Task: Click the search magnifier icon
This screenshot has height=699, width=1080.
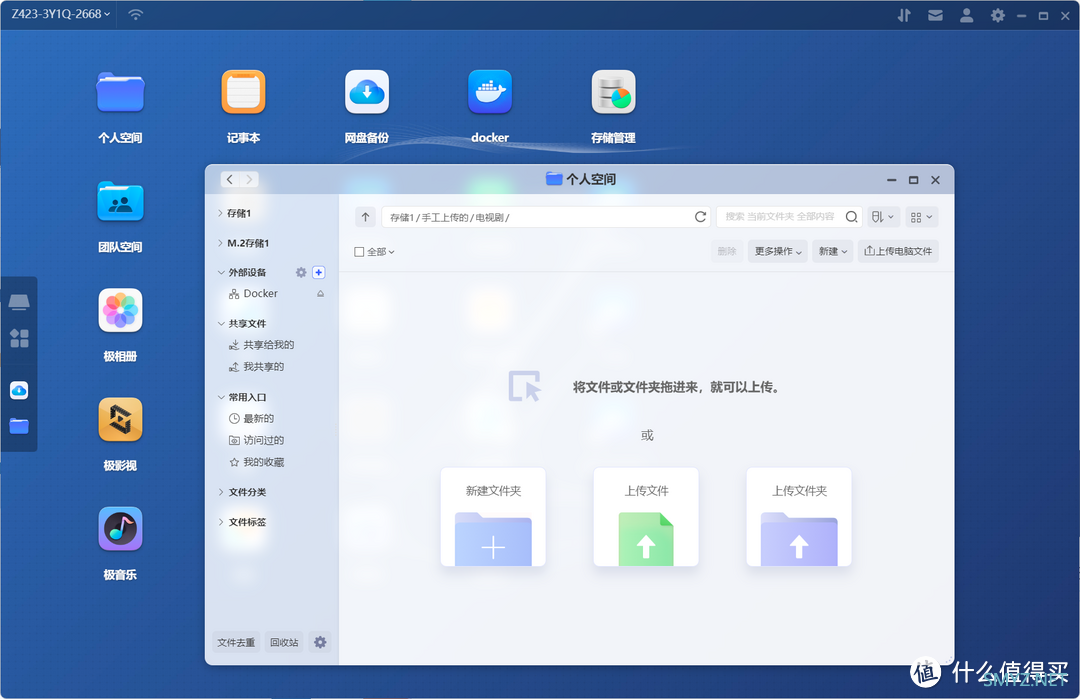Action: [x=851, y=217]
